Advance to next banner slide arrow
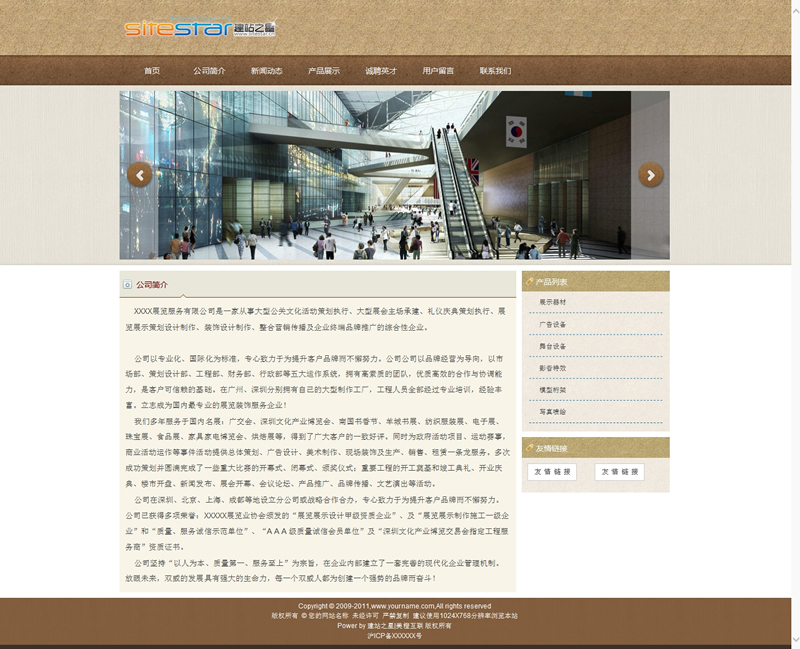The width and height of the screenshot is (800, 649). tap(651, 175)
